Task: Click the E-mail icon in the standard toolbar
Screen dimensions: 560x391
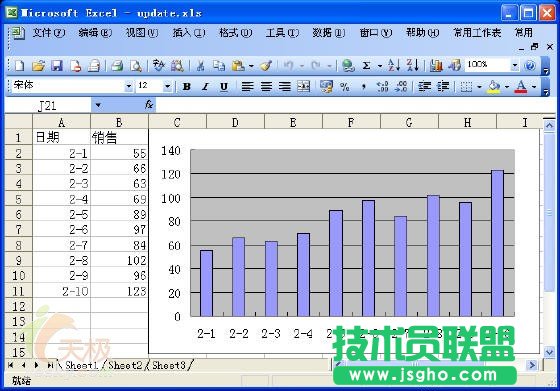Action: [x=94, y=66]
